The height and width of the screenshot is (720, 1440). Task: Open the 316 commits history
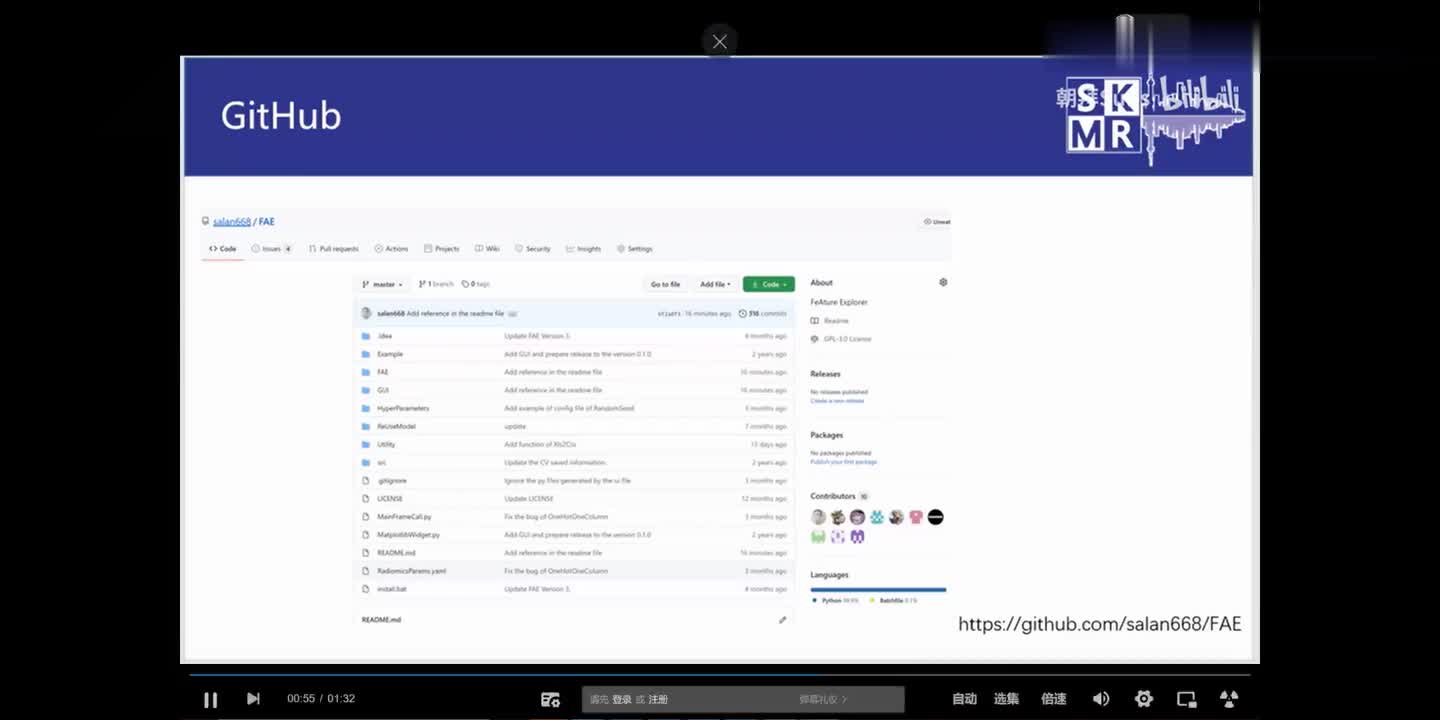[x=763, y=314]
